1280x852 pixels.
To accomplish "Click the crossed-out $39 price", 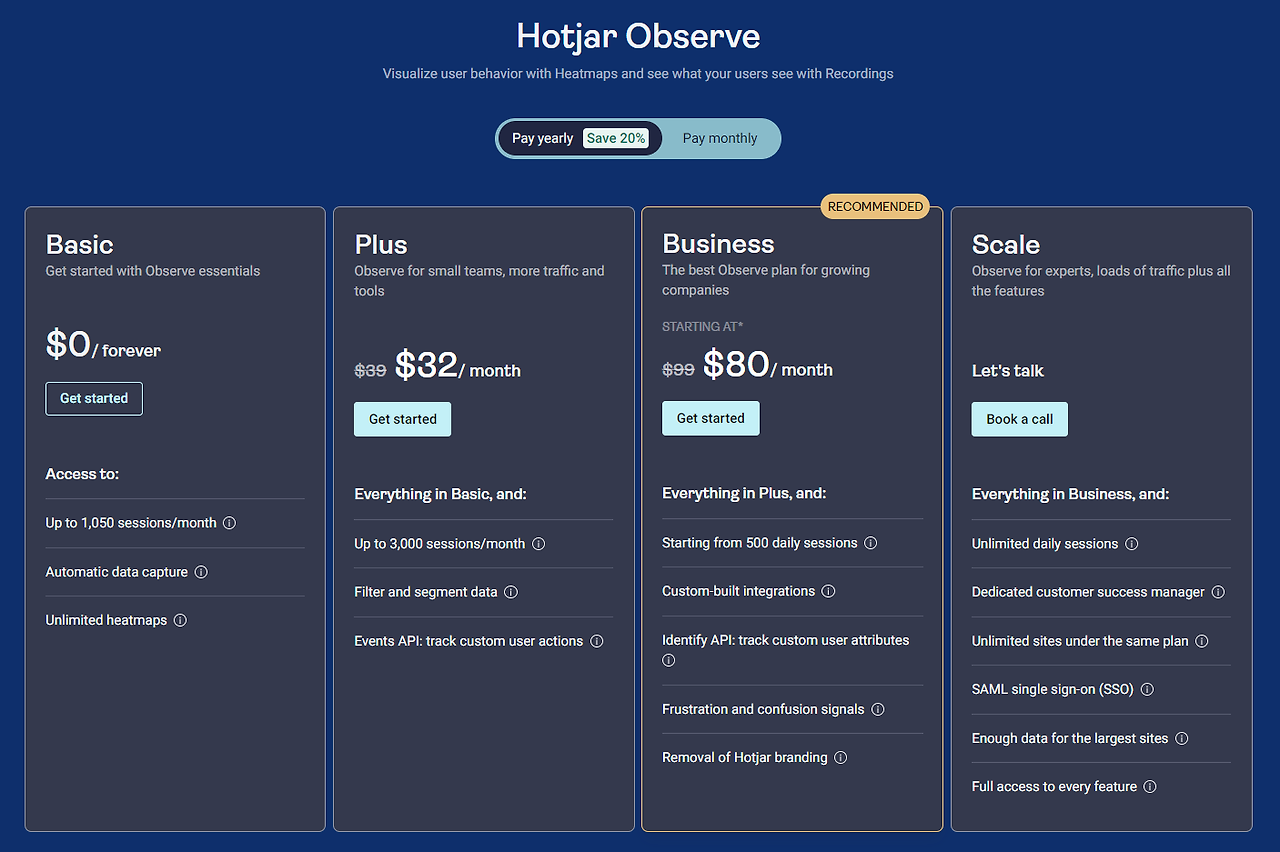I will [x=371, y=370].
